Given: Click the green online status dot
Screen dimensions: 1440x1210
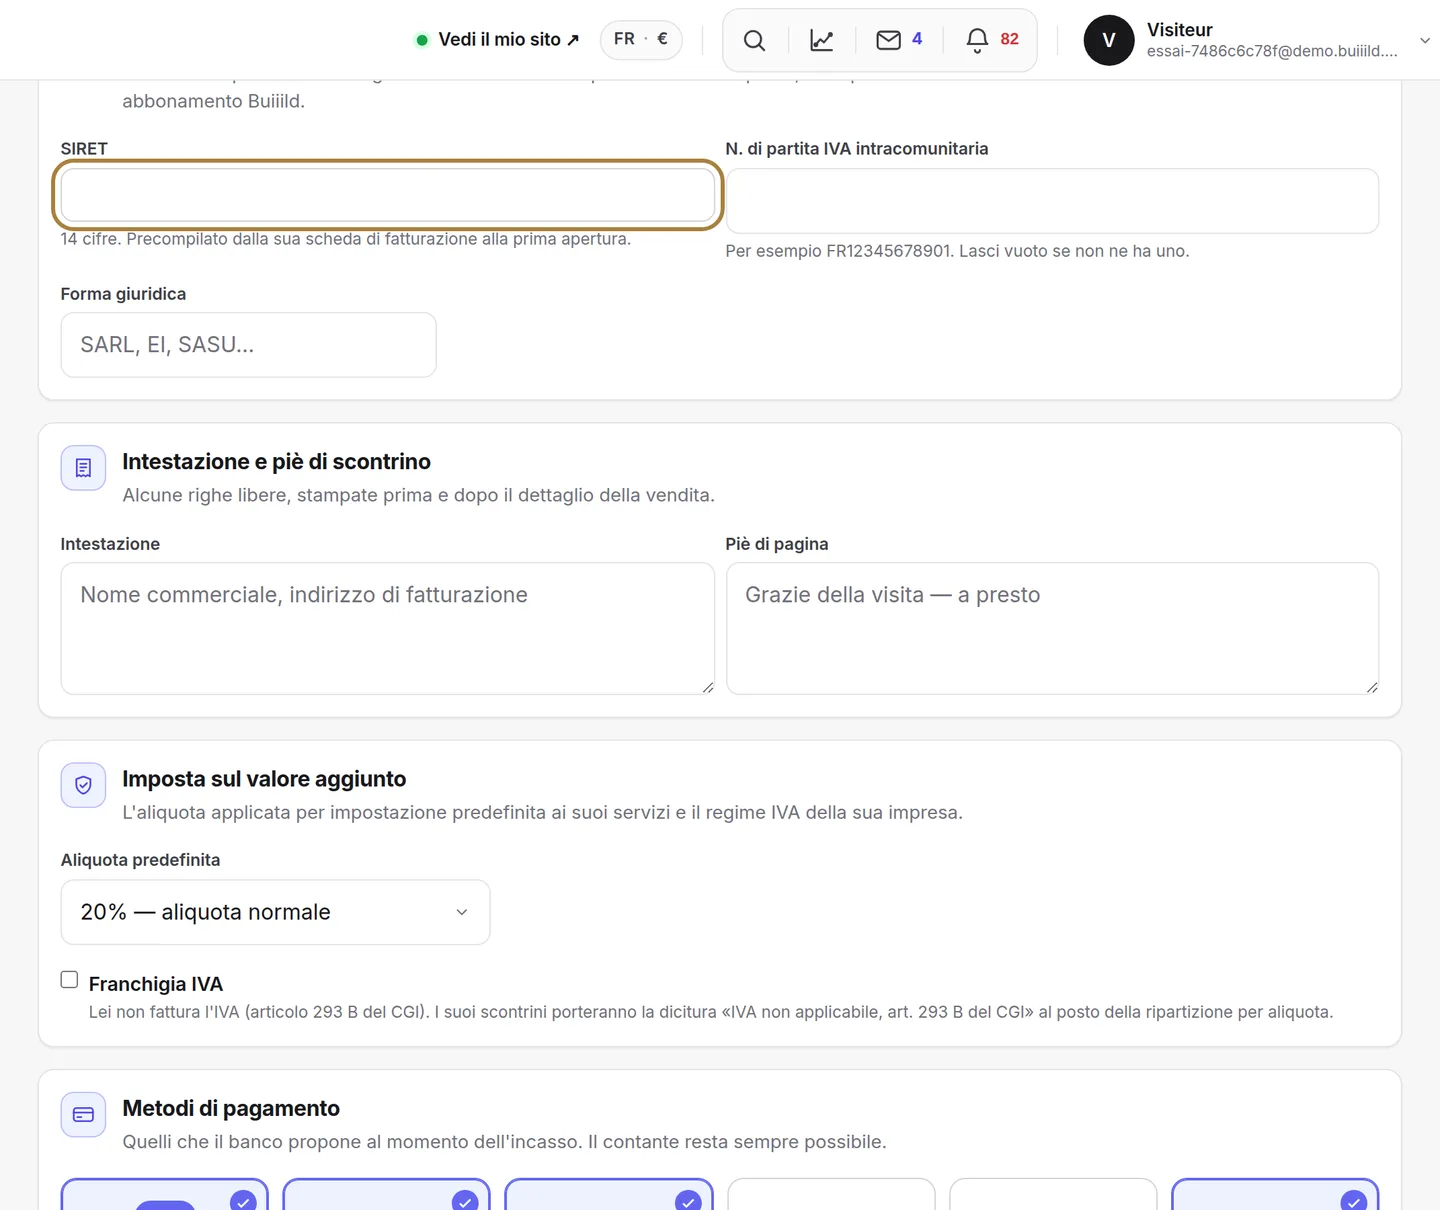Looking at the screenshot, I should pyautogui.click(x=422, y=40).
